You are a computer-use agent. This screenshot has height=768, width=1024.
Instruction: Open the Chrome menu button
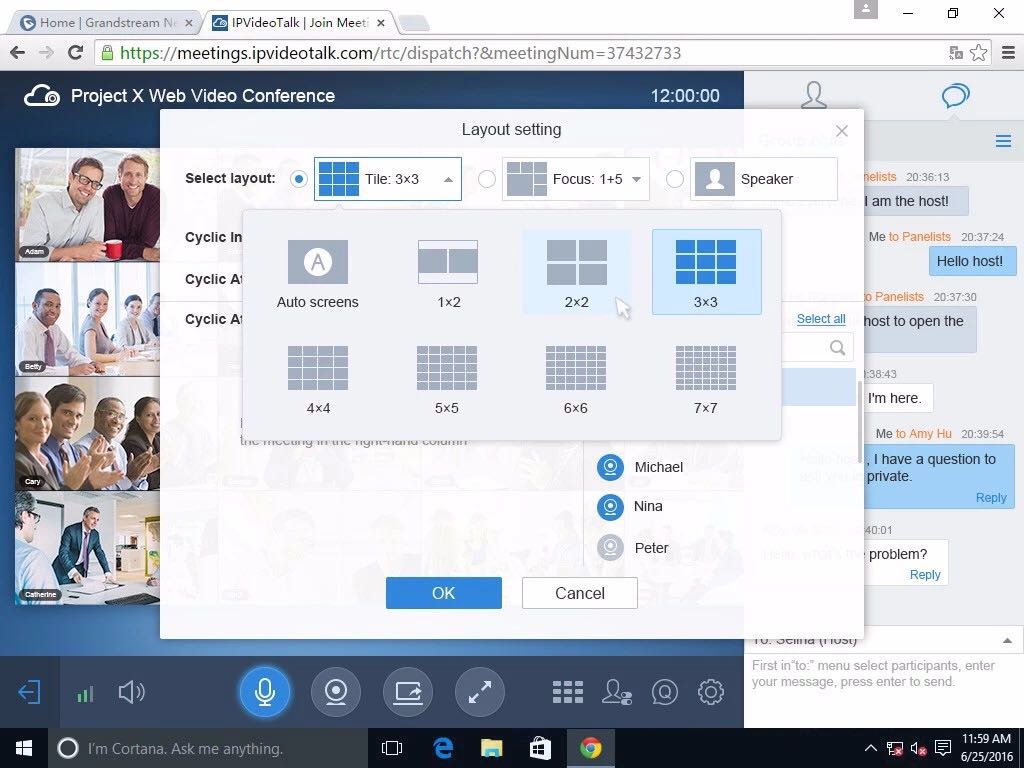coord(1008,52)
